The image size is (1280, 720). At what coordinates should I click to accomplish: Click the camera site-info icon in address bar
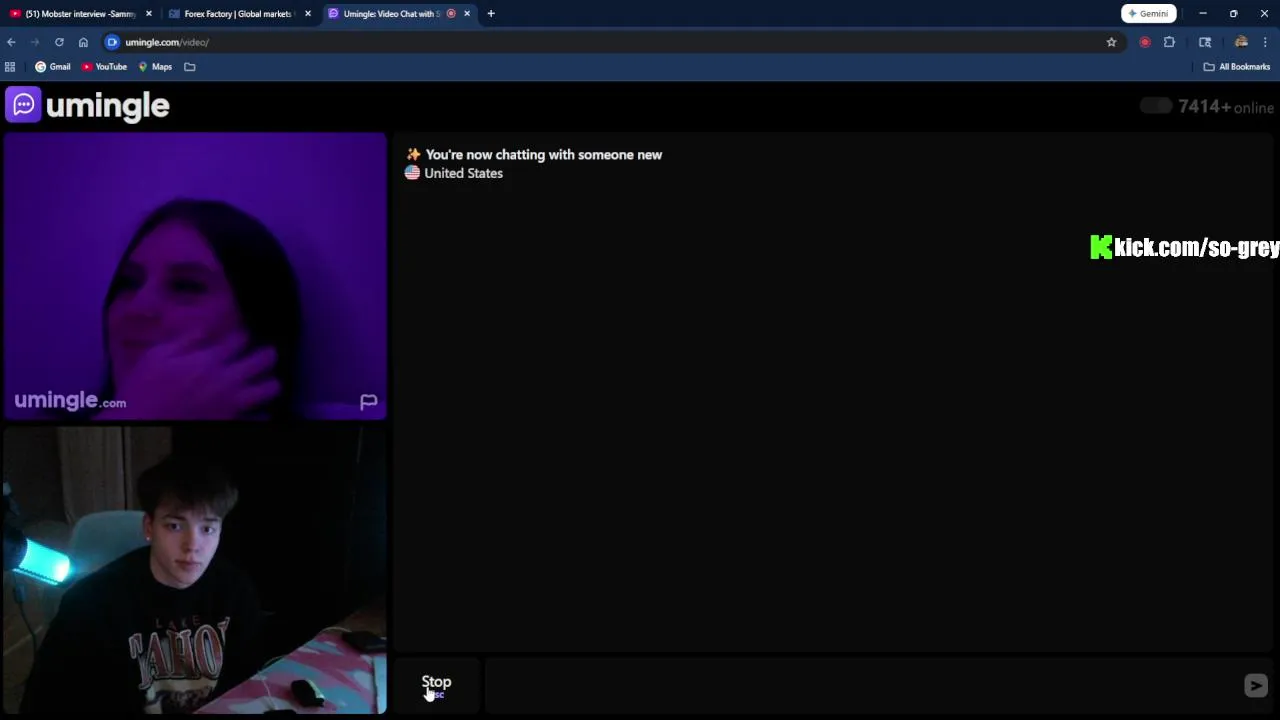[x=112, y=42]
